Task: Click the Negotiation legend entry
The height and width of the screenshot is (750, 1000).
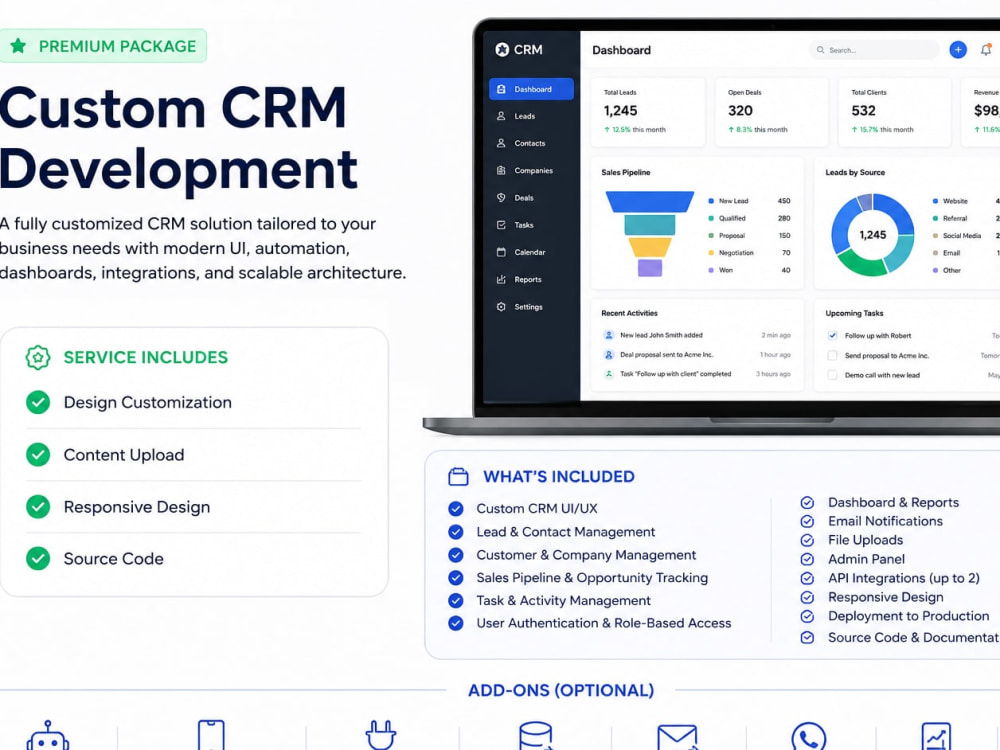Action: (731, 253)
